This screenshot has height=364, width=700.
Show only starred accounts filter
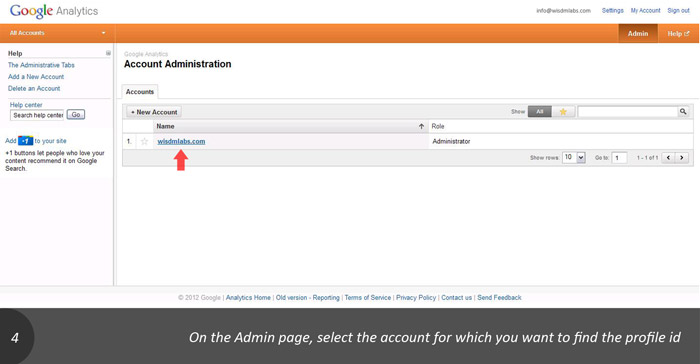coord(563,112)
